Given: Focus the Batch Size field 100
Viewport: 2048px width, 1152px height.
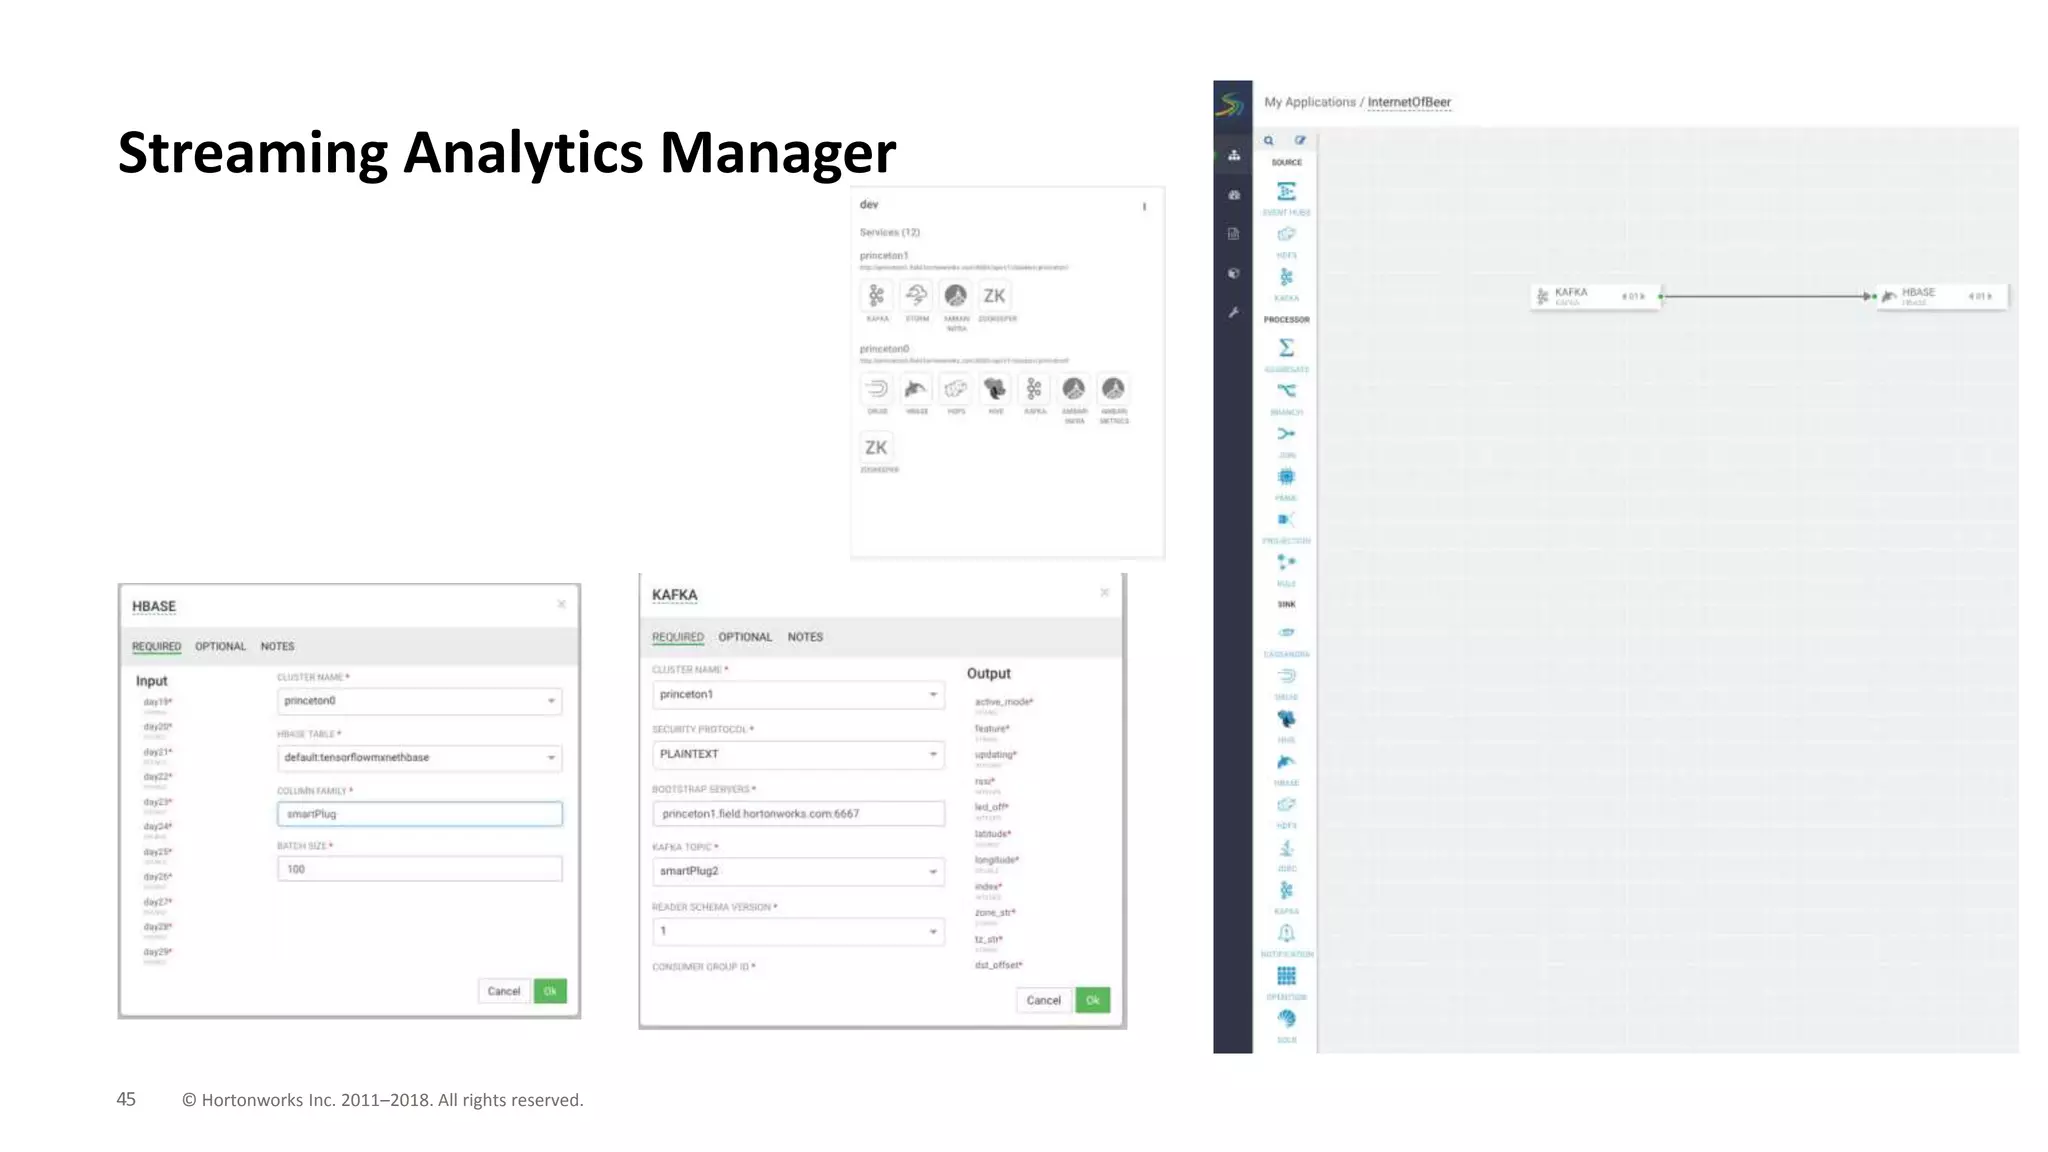Looking at the screenshot, I should [419, 869].
